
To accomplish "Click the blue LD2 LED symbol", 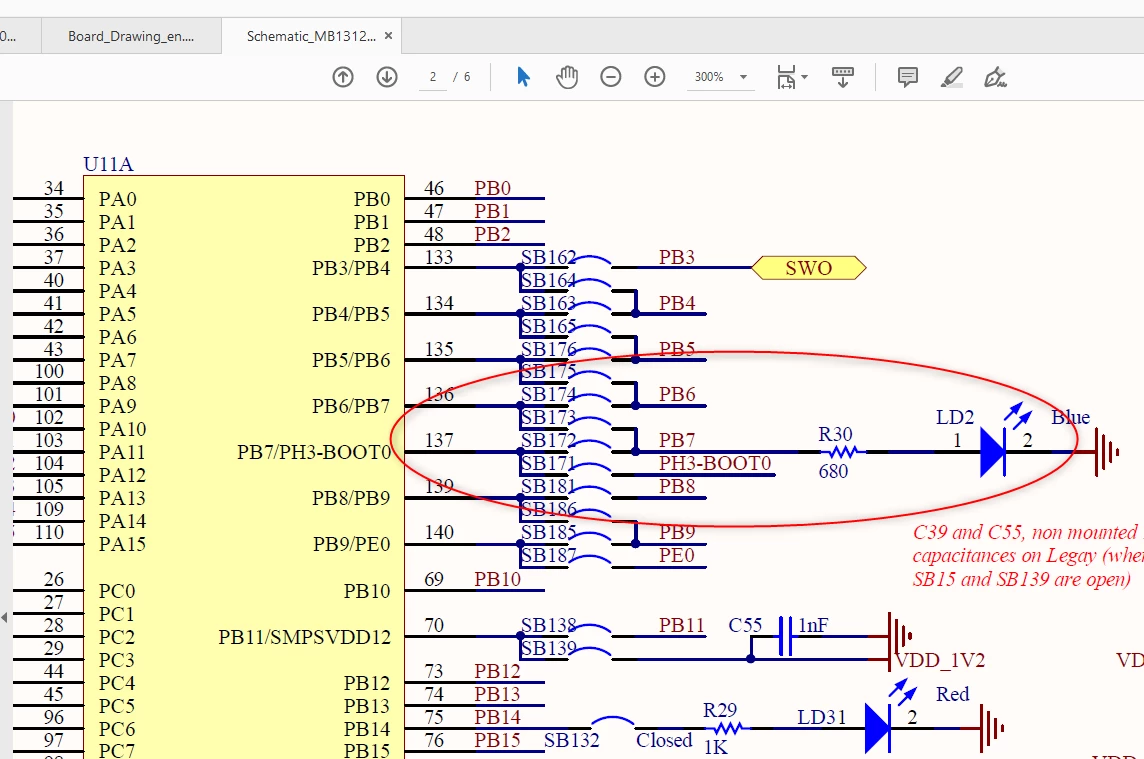I will pyautogui.click(x=993, y=452).
